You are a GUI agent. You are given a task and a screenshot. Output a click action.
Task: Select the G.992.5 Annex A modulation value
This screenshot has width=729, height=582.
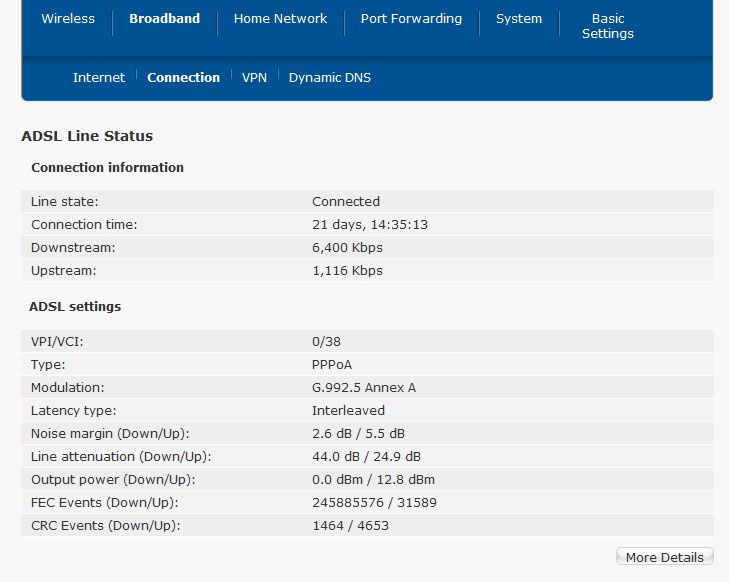[364, 387]
